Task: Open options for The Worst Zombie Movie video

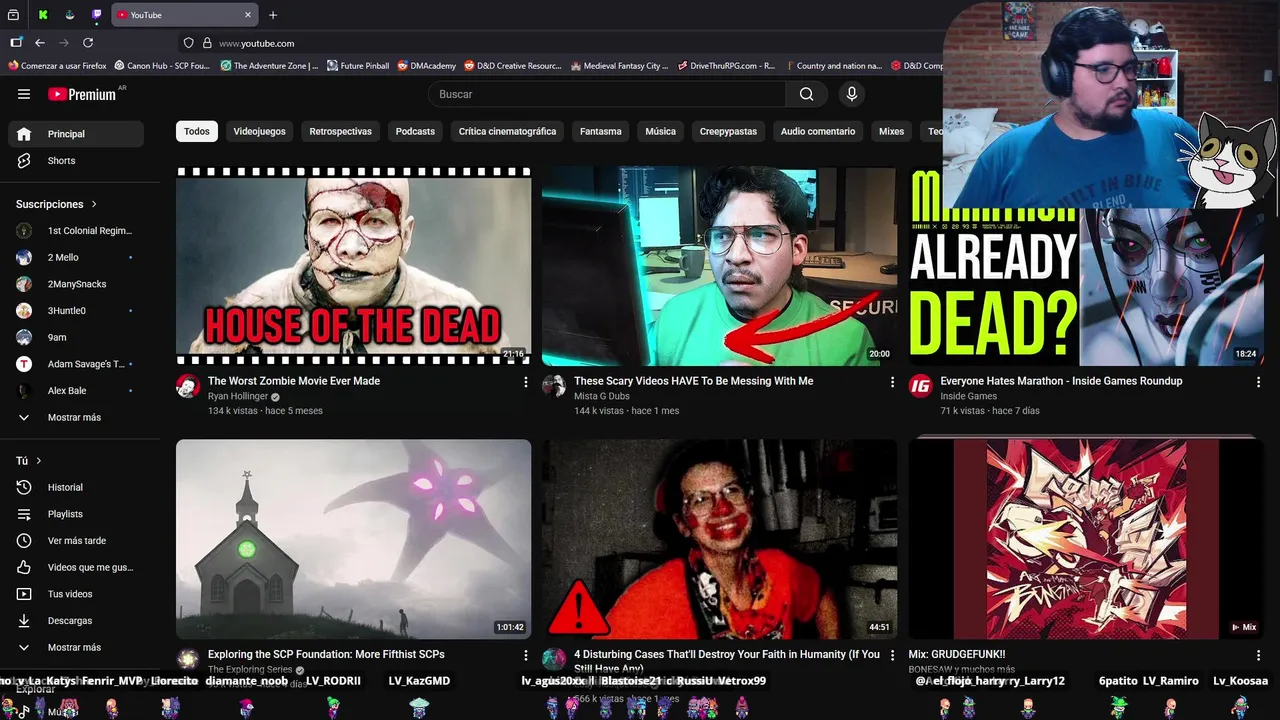Action: (x=526, y=382)
